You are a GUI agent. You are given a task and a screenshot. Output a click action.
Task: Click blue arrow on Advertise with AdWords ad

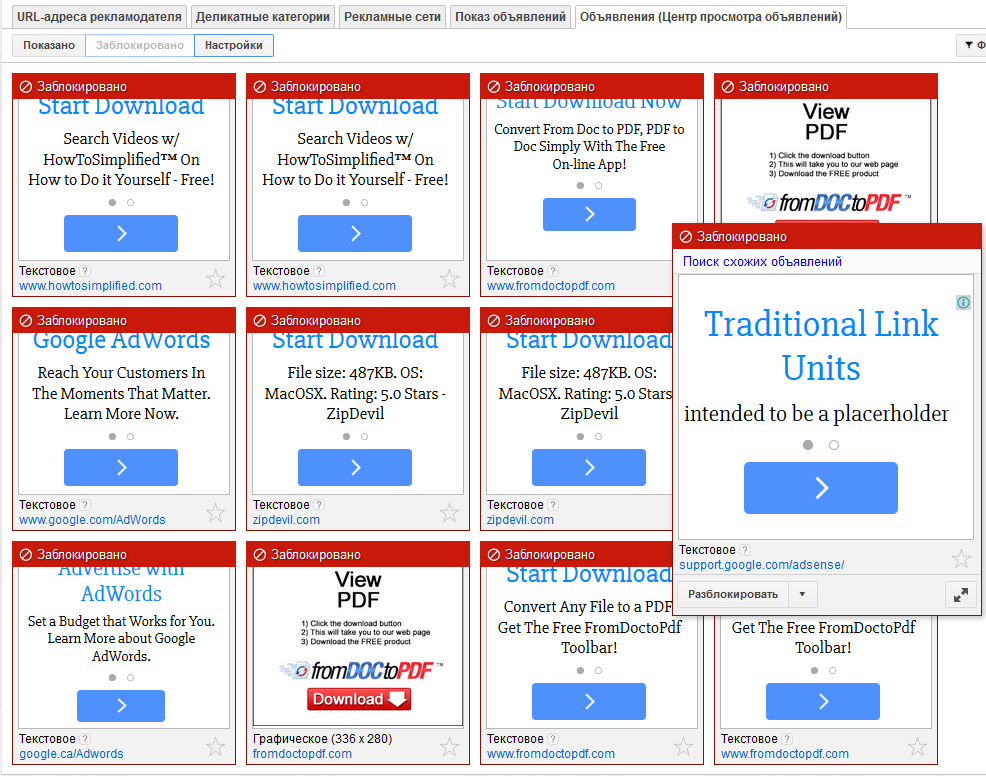121,706
